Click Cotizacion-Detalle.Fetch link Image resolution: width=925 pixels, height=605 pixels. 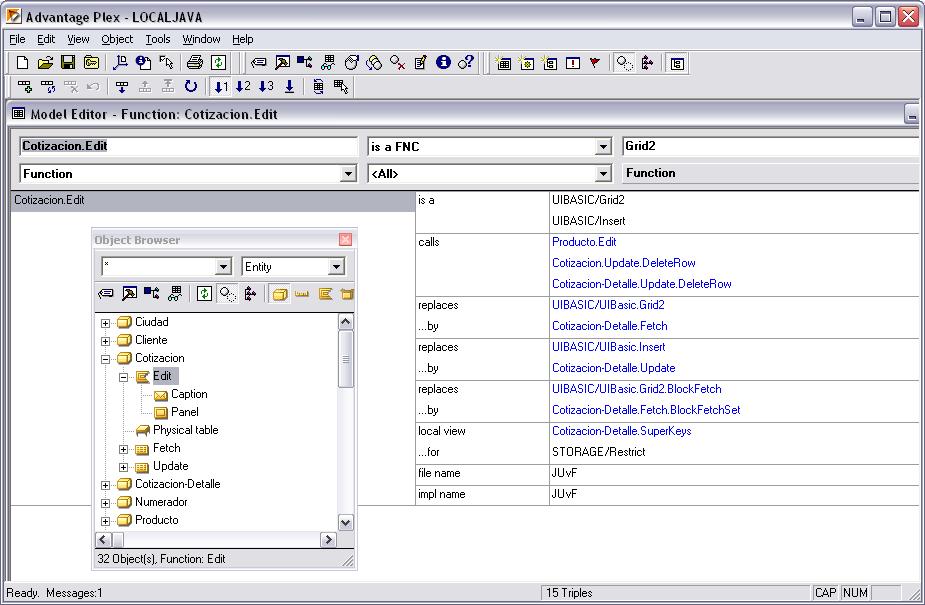(x=609, y=326)
